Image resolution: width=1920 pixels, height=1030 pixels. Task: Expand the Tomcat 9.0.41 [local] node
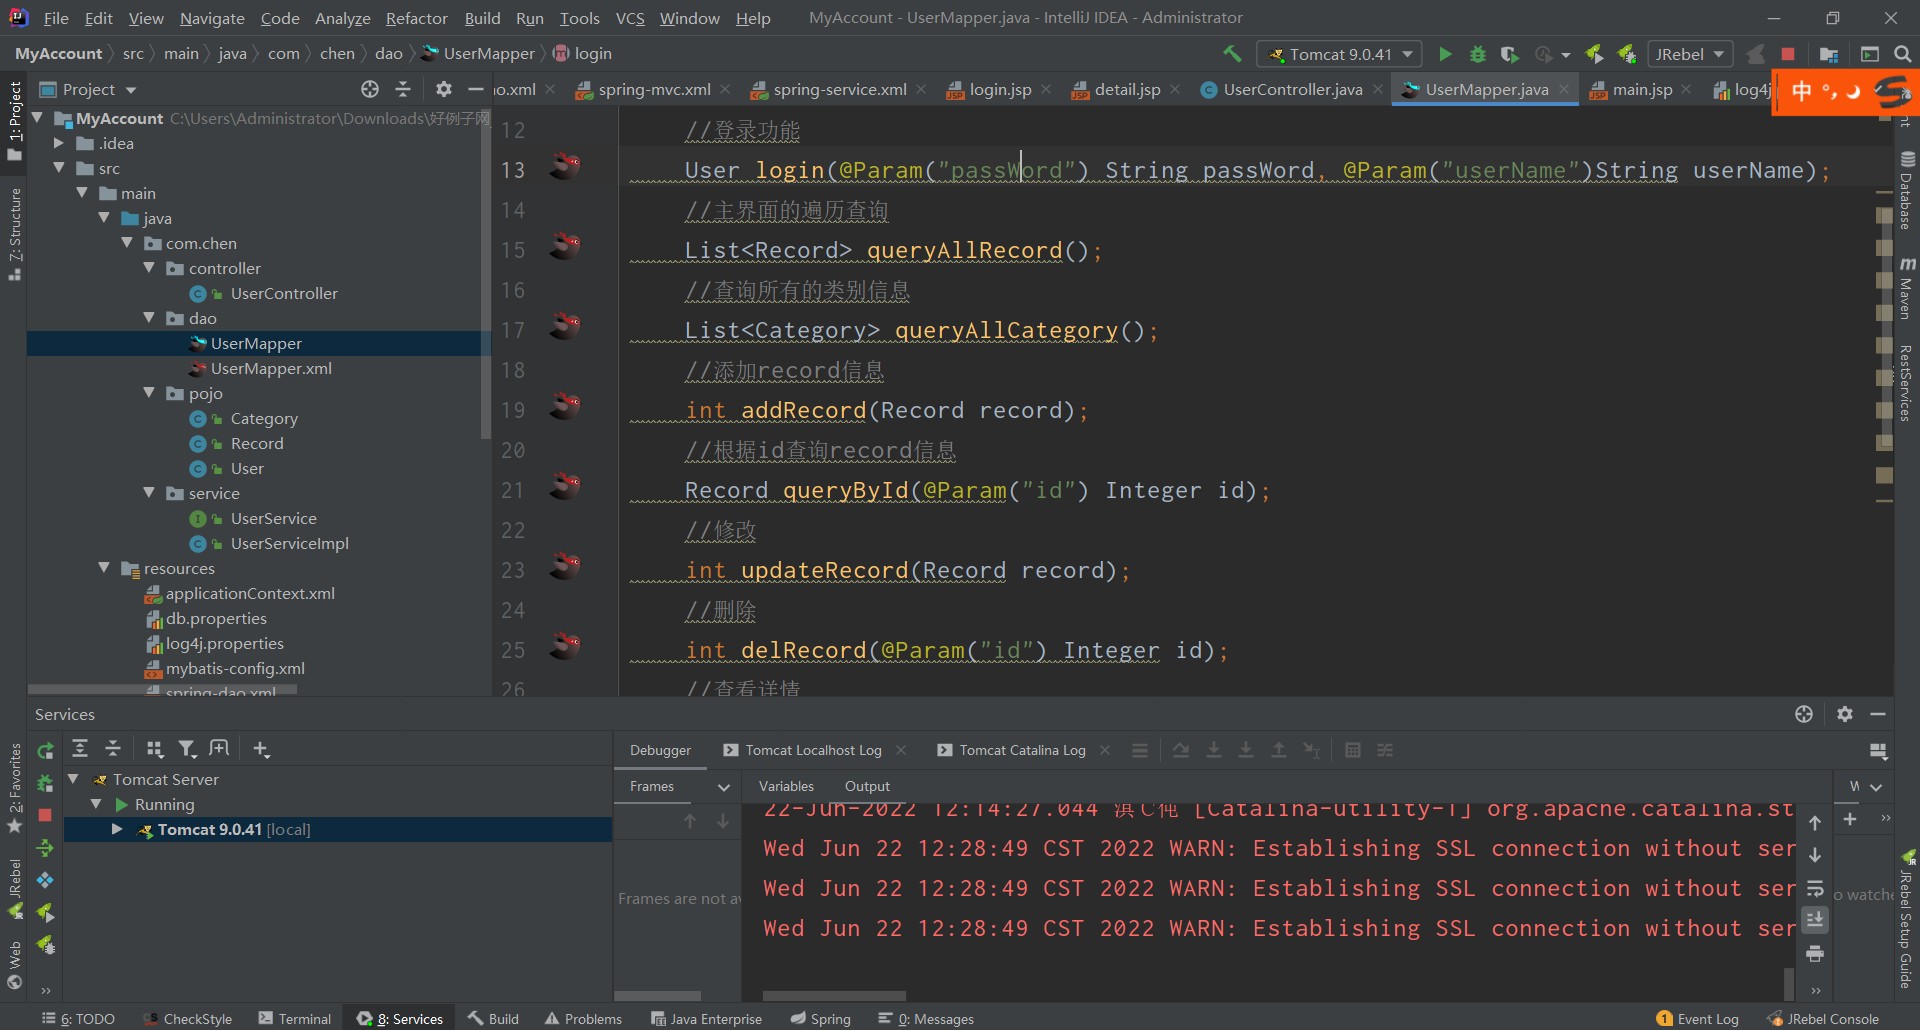pyautogui.click(x=117, y=829)
